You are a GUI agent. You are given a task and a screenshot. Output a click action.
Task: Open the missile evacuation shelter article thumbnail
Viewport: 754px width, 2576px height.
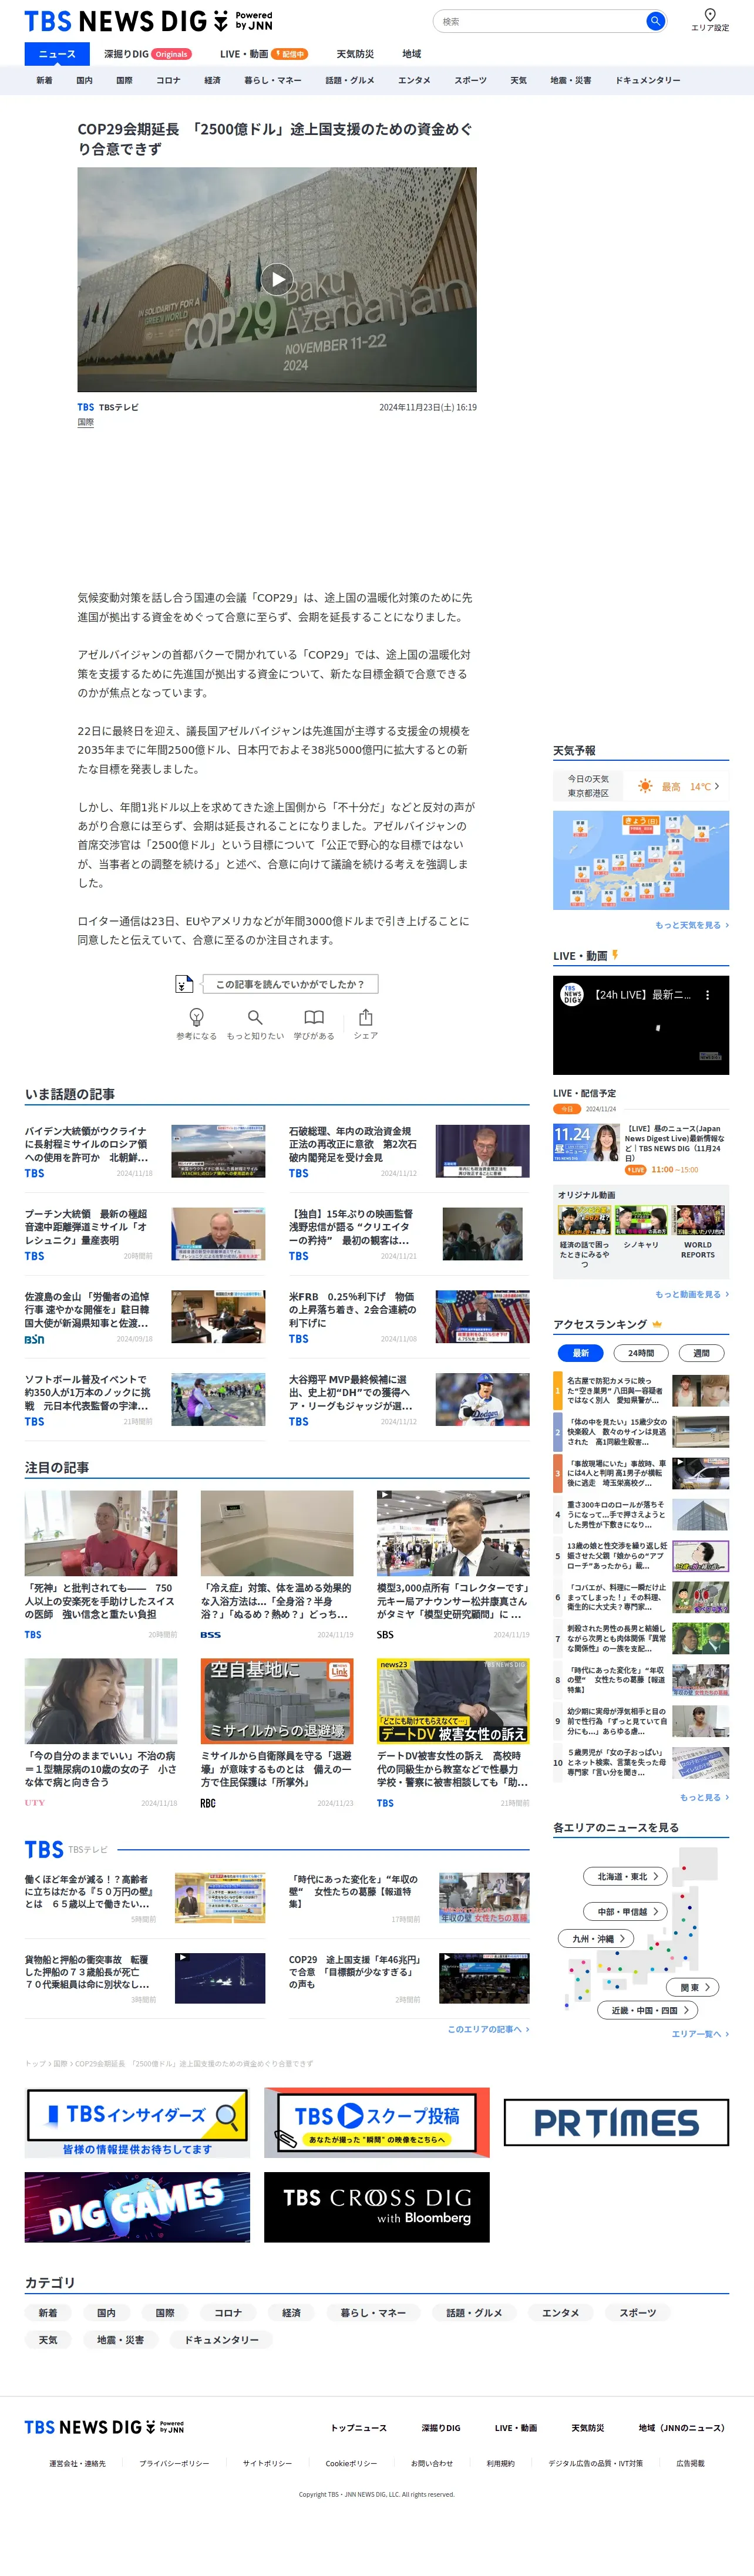[277, 1700]
